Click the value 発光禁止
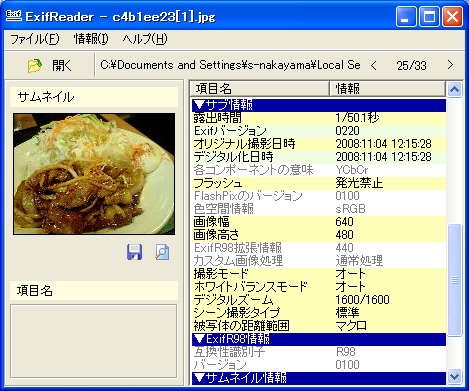Image resolution: width=469 pixels, height=391 pixels. (359, 183)
